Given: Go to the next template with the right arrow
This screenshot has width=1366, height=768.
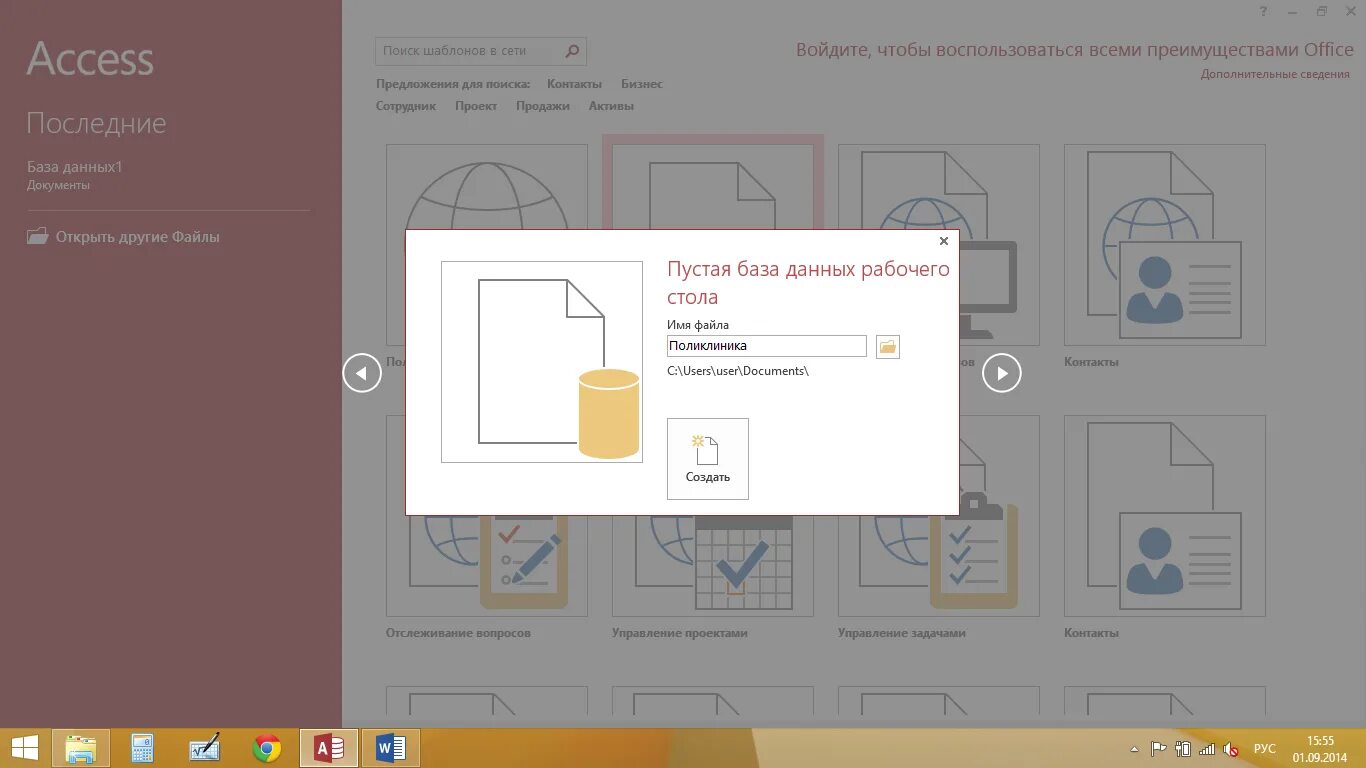Looking at the screenshot, I should (1002, 373).
